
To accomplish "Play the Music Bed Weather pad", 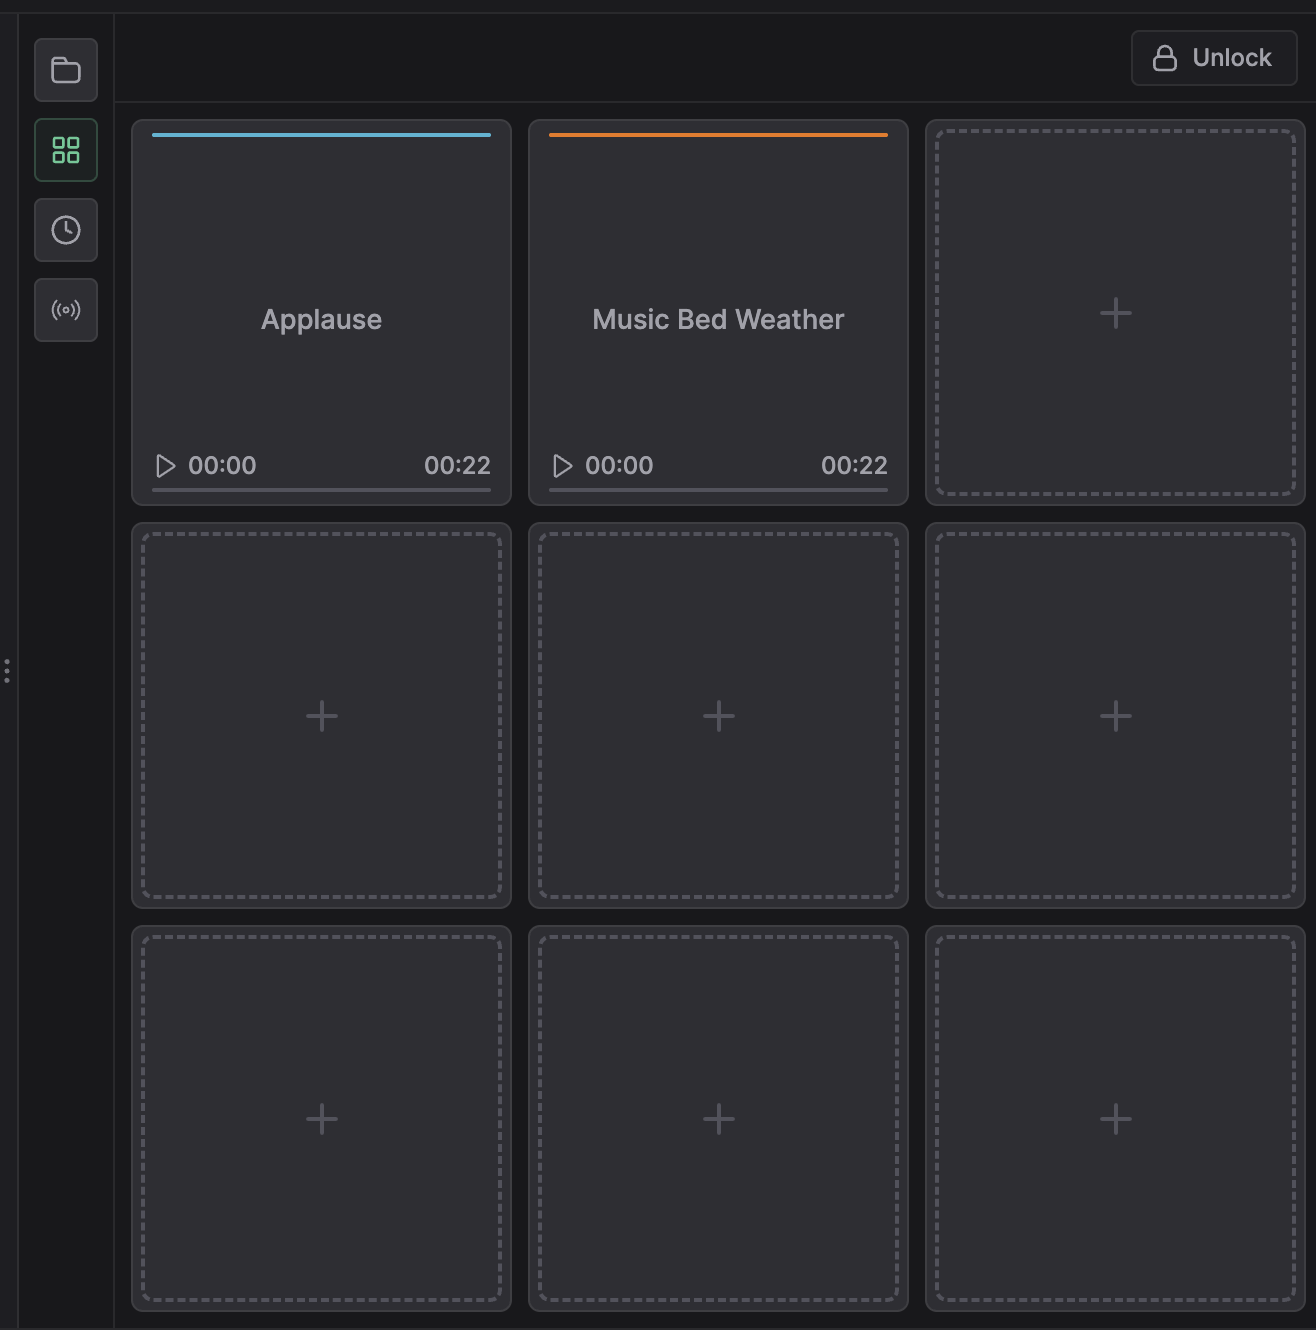I will [x=563, y=466].
